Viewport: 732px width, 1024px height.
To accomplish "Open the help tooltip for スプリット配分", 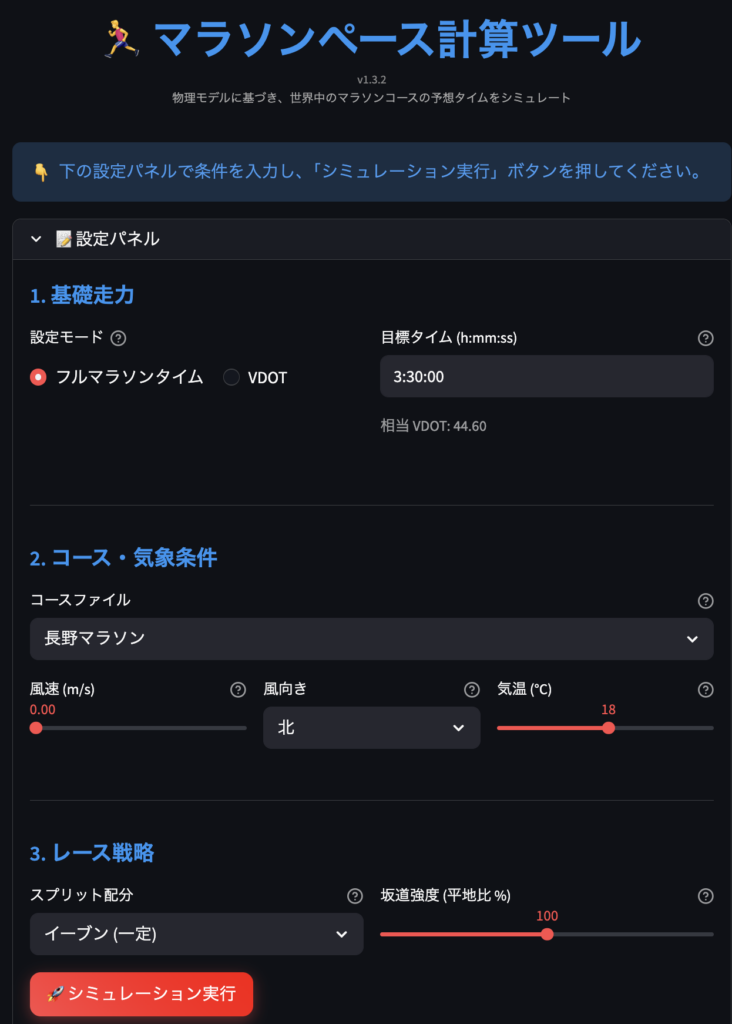I will point(353,897).
